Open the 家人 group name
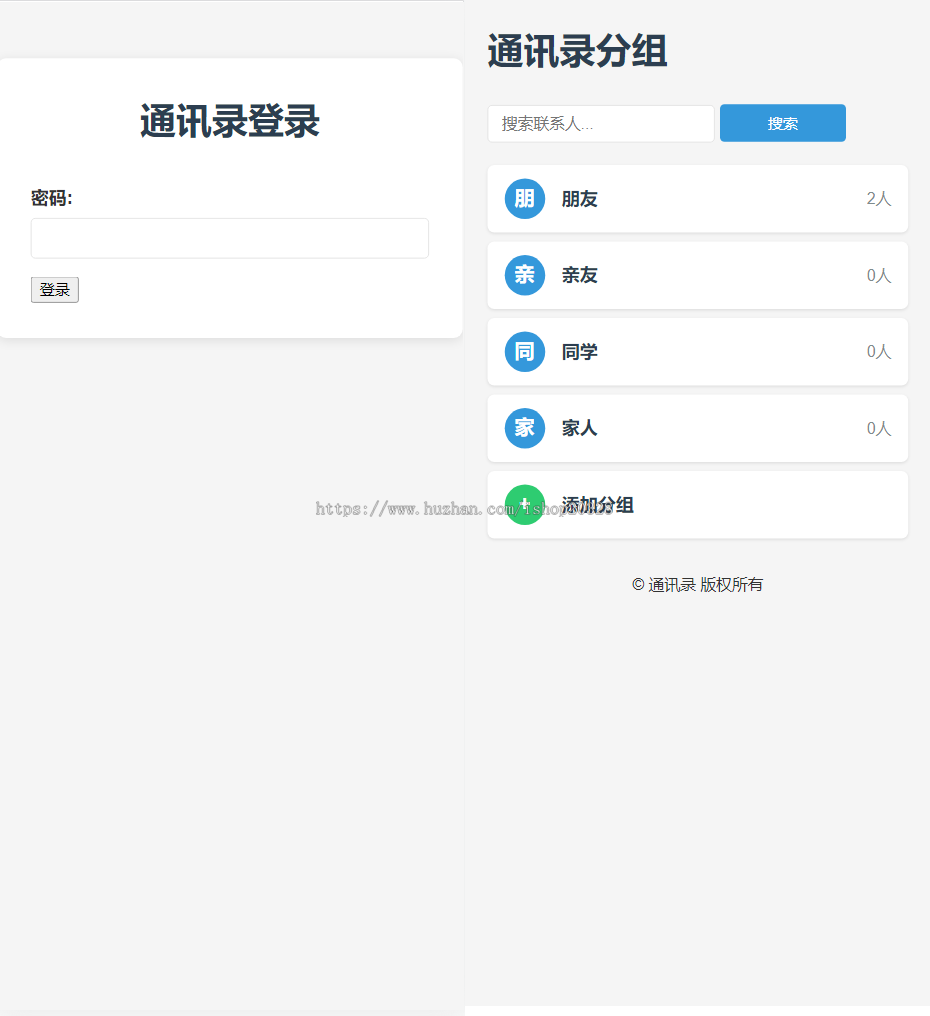Image resolution: width=930 pixels, height=1016 pixels. pos(579,428)
